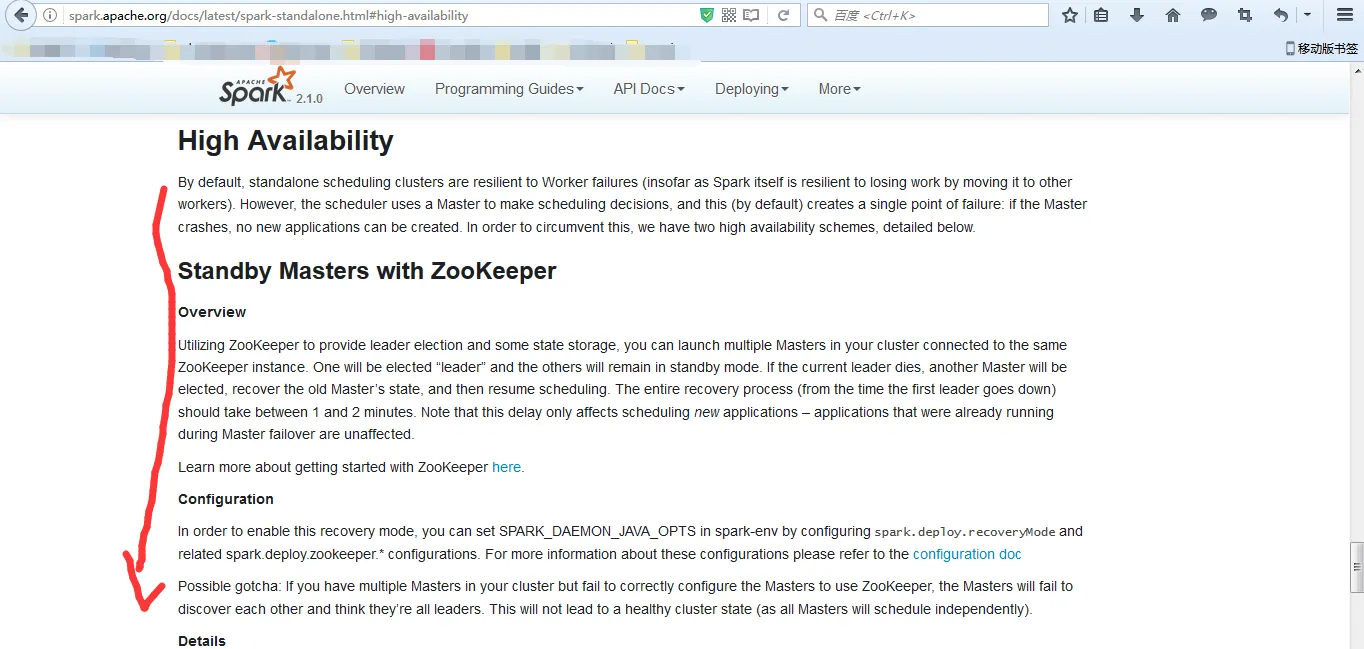Image resolution: width=1364 pixels, height=649 pixels.
Task: Click the Apache Spark logo
Action: pyautogui.click(x=258, y=86)
